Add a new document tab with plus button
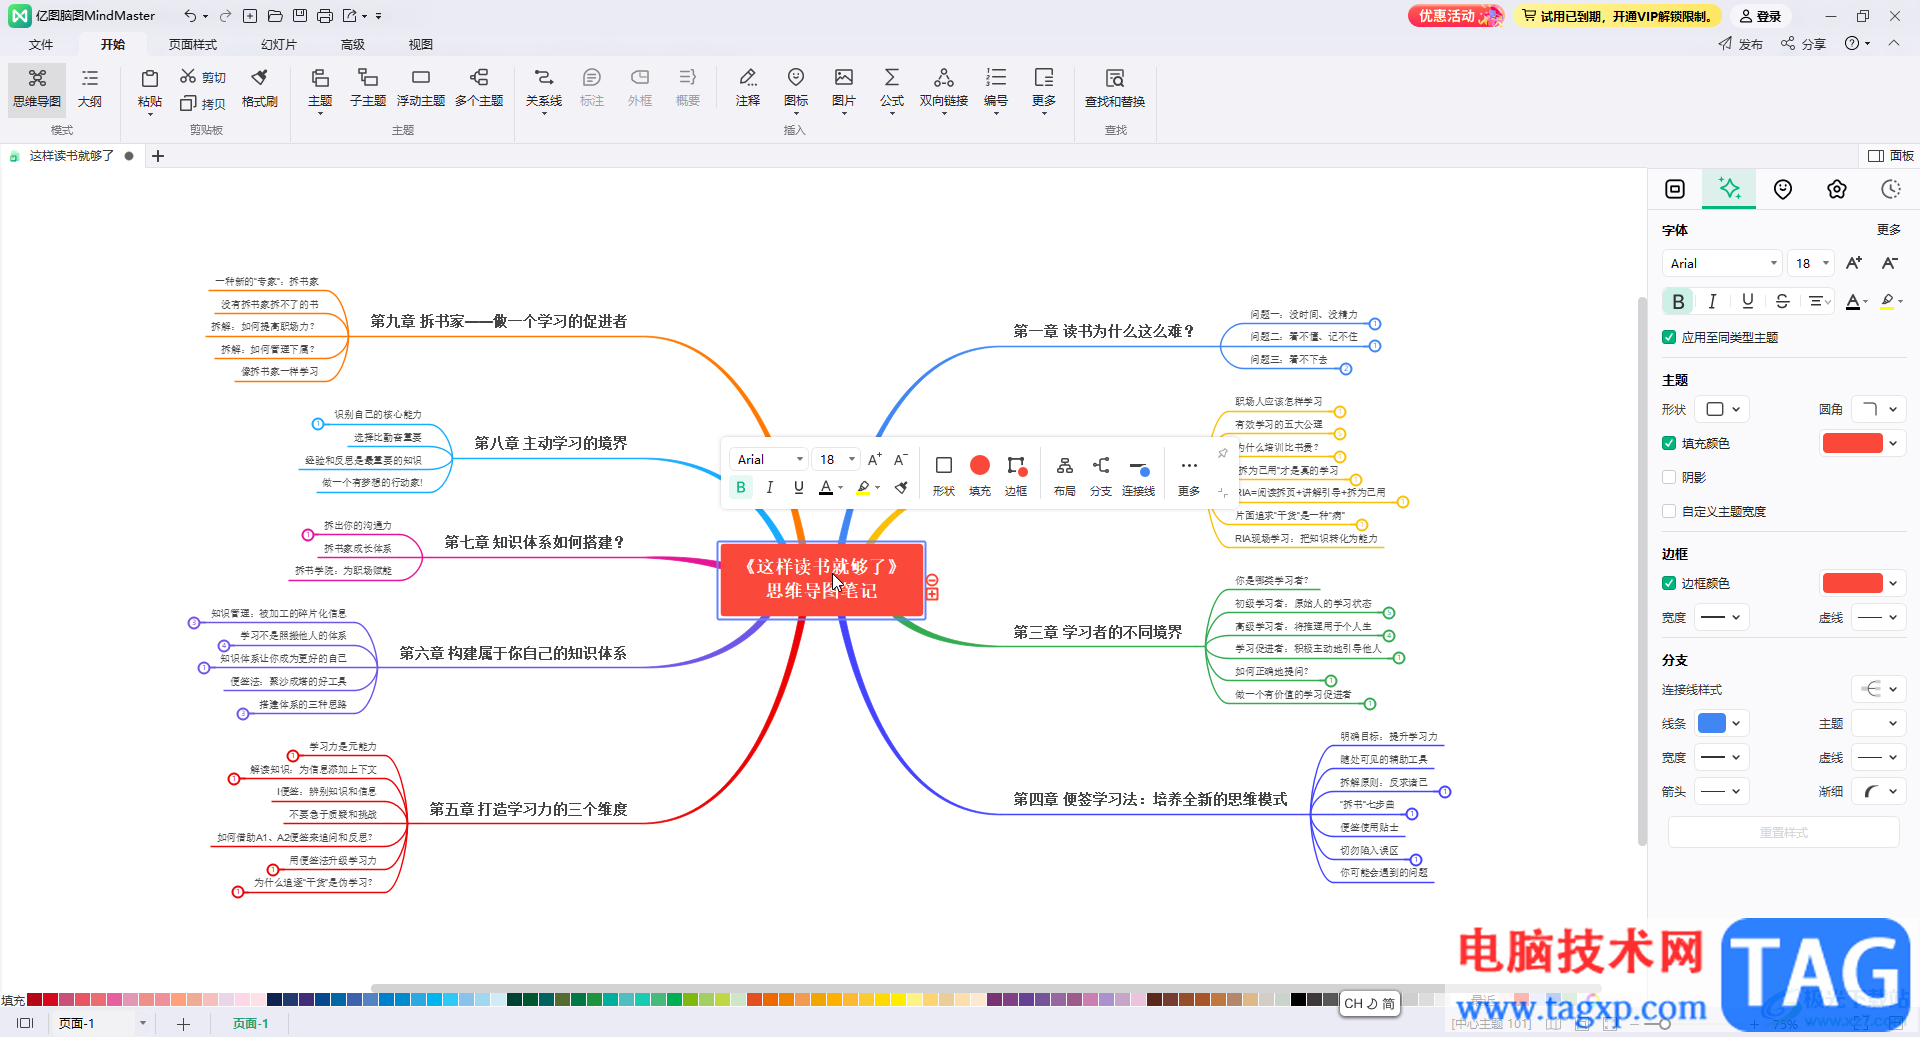 158,155
